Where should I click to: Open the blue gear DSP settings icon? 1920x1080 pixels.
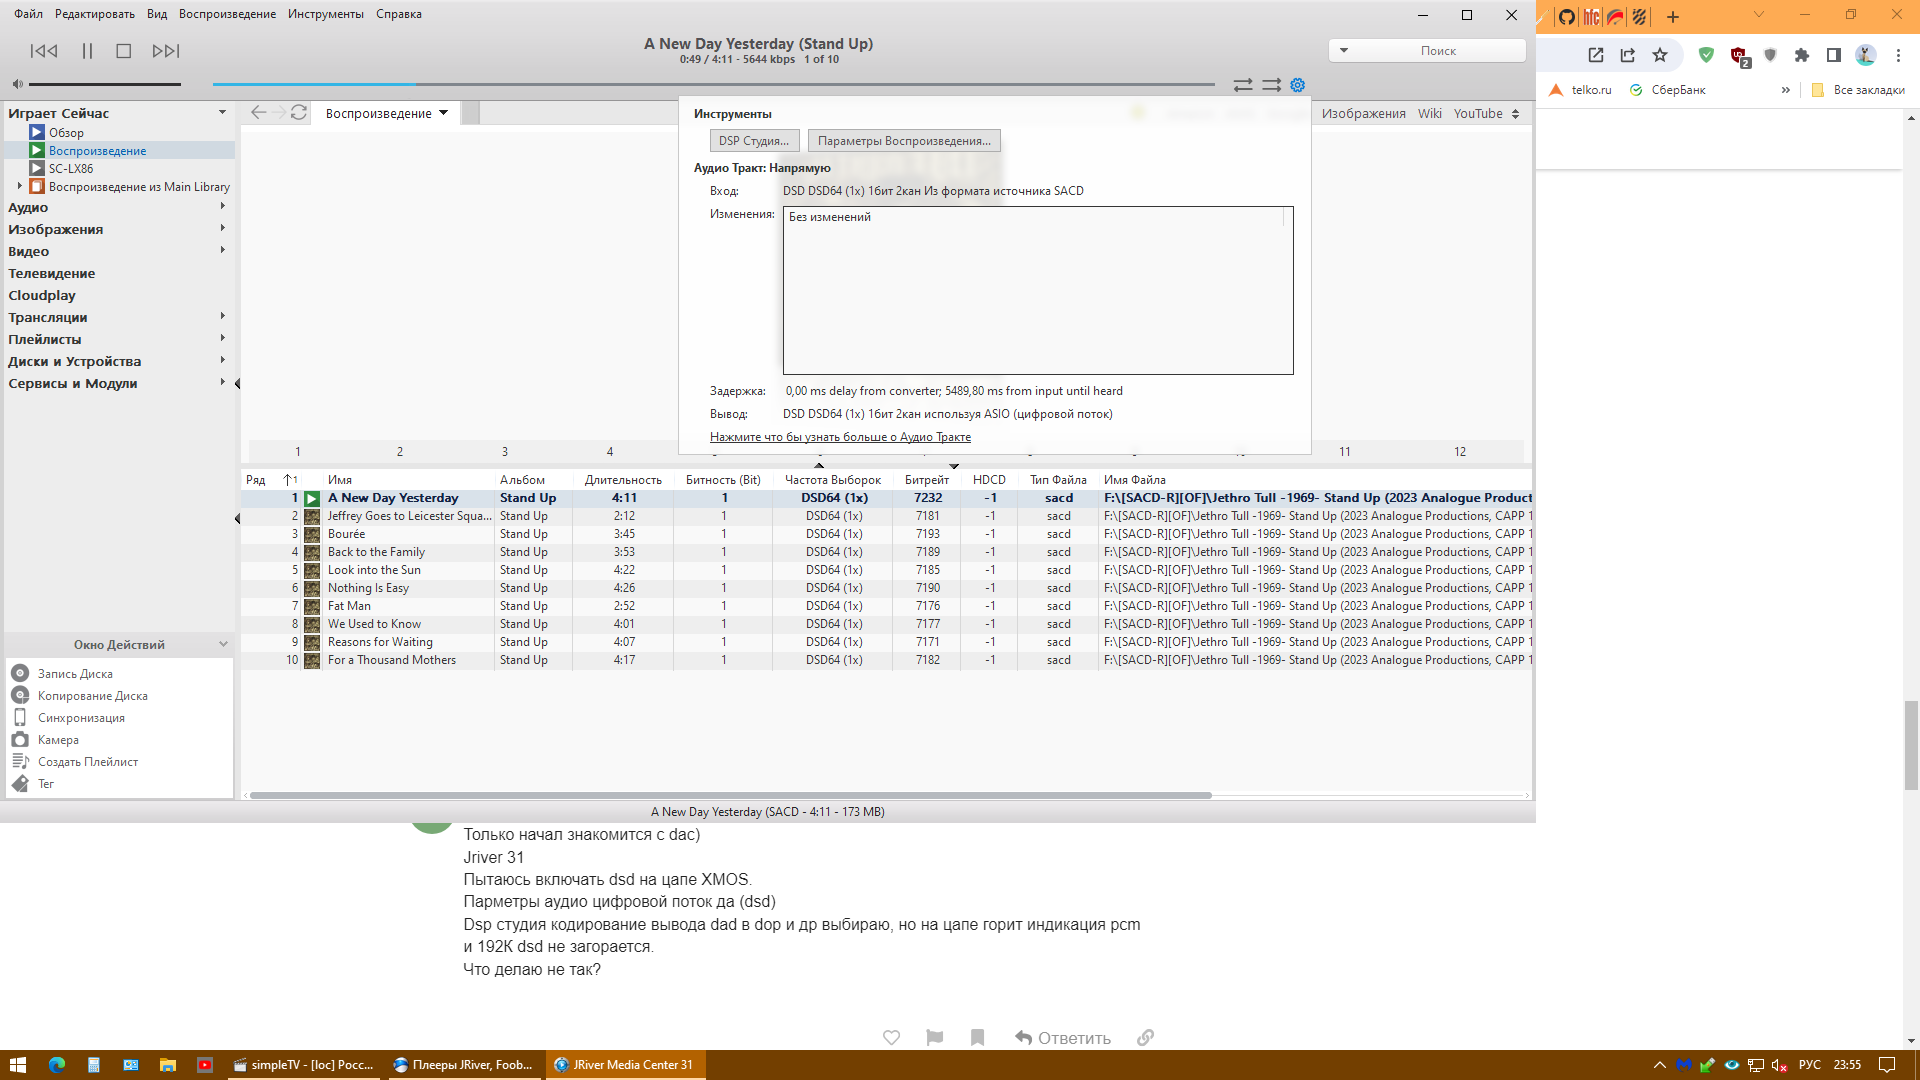(x=1298, y=85)
